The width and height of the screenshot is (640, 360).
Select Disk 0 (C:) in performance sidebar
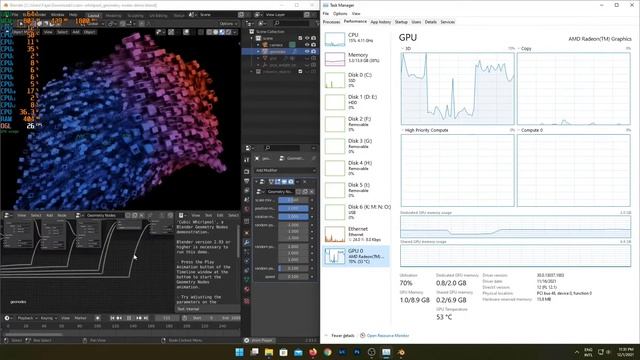356,80
